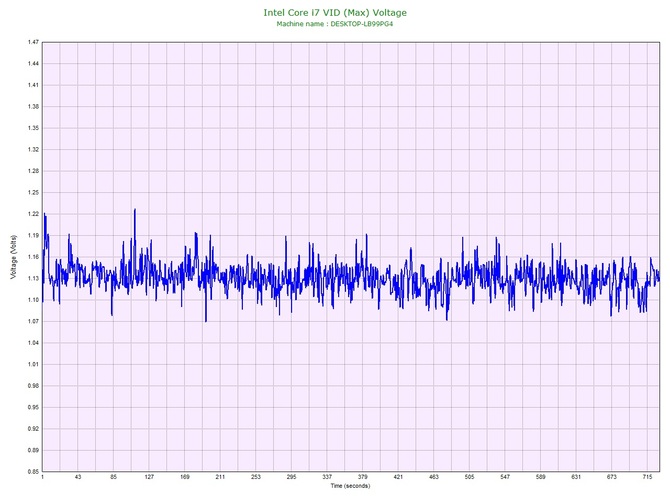The height and width of the screenshot is (503, 670).
Task: Click the time axis value 337
Action: [327, 477]
